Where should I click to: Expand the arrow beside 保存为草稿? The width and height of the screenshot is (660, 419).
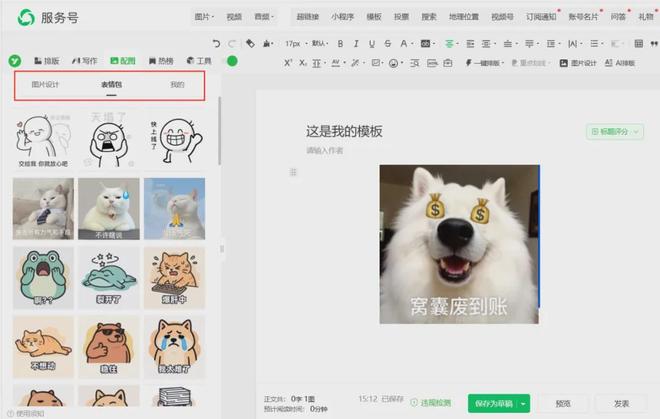pyautogui.click(x=523, y=403)
